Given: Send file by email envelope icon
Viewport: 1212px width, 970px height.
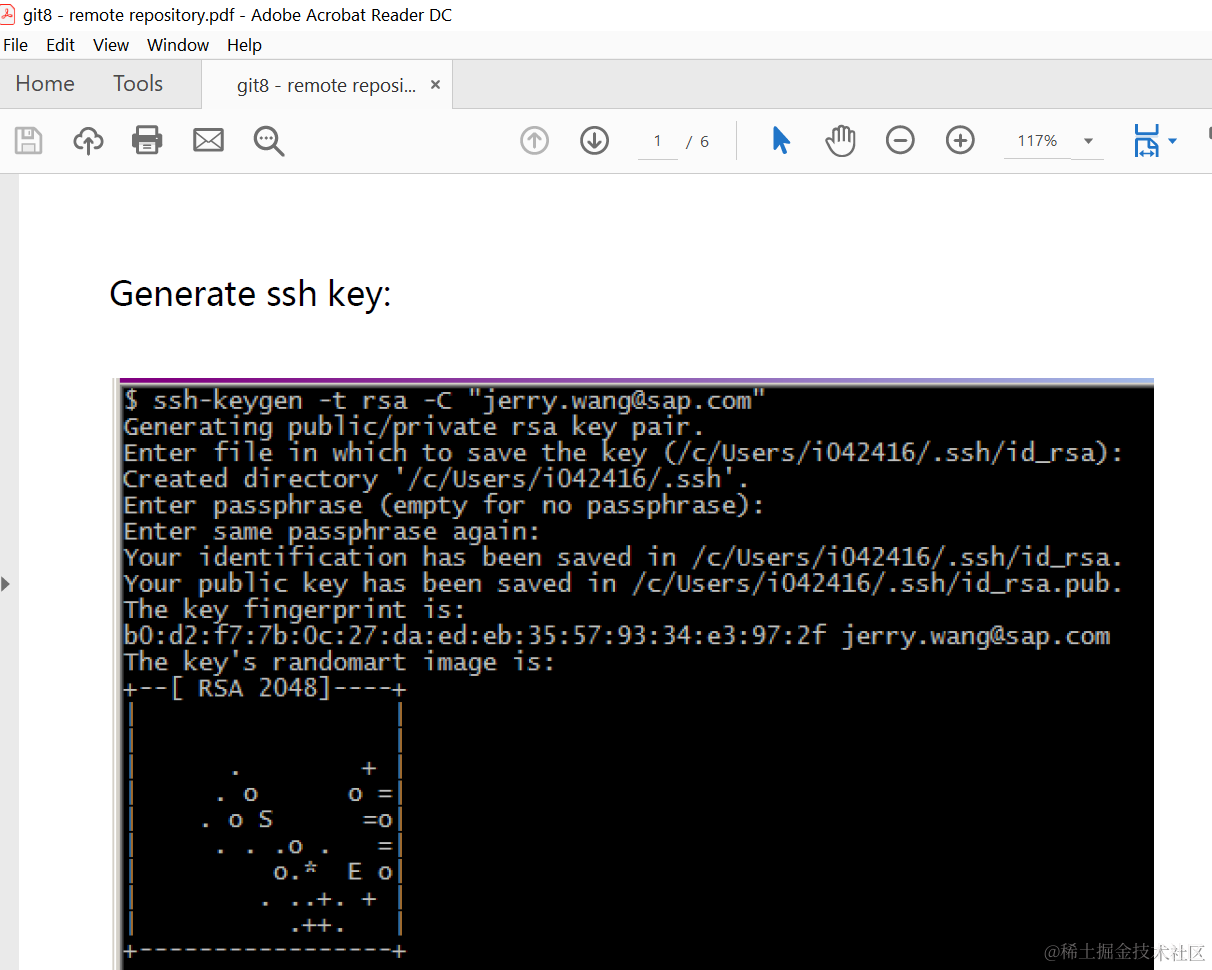Looking at the screenshot, I should point(208,141).
